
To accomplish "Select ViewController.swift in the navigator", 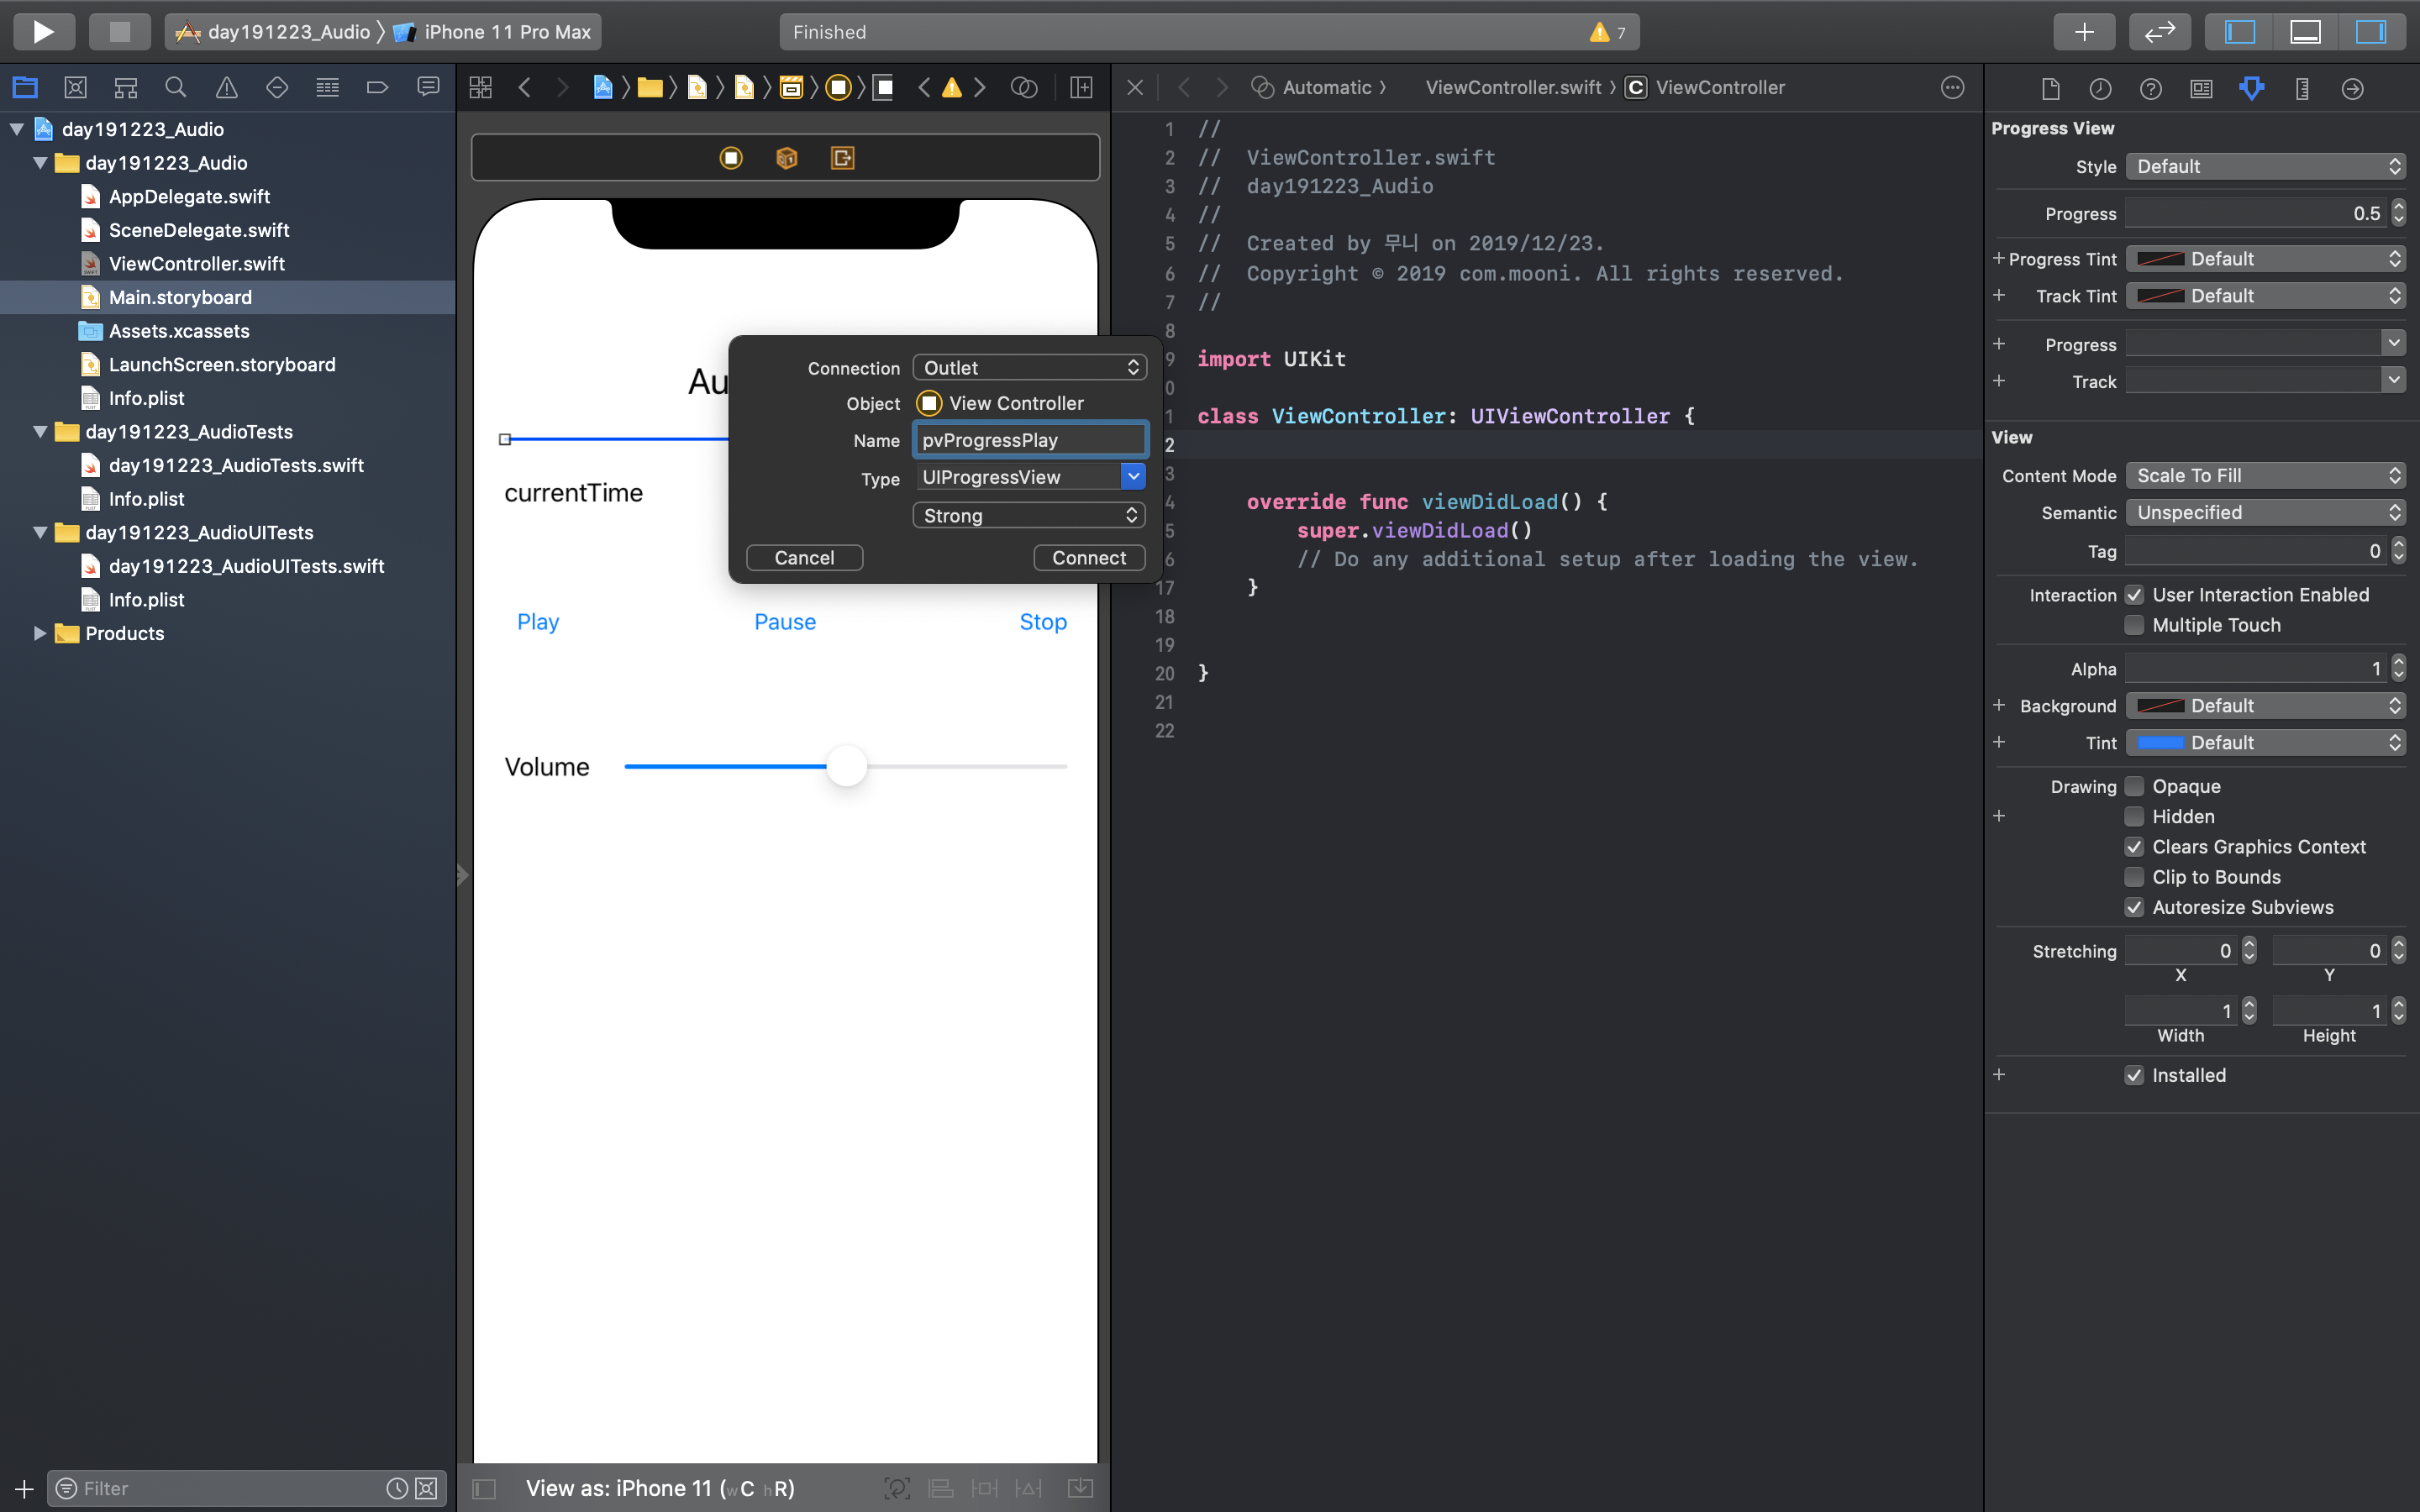I will [x=196, y=264].
